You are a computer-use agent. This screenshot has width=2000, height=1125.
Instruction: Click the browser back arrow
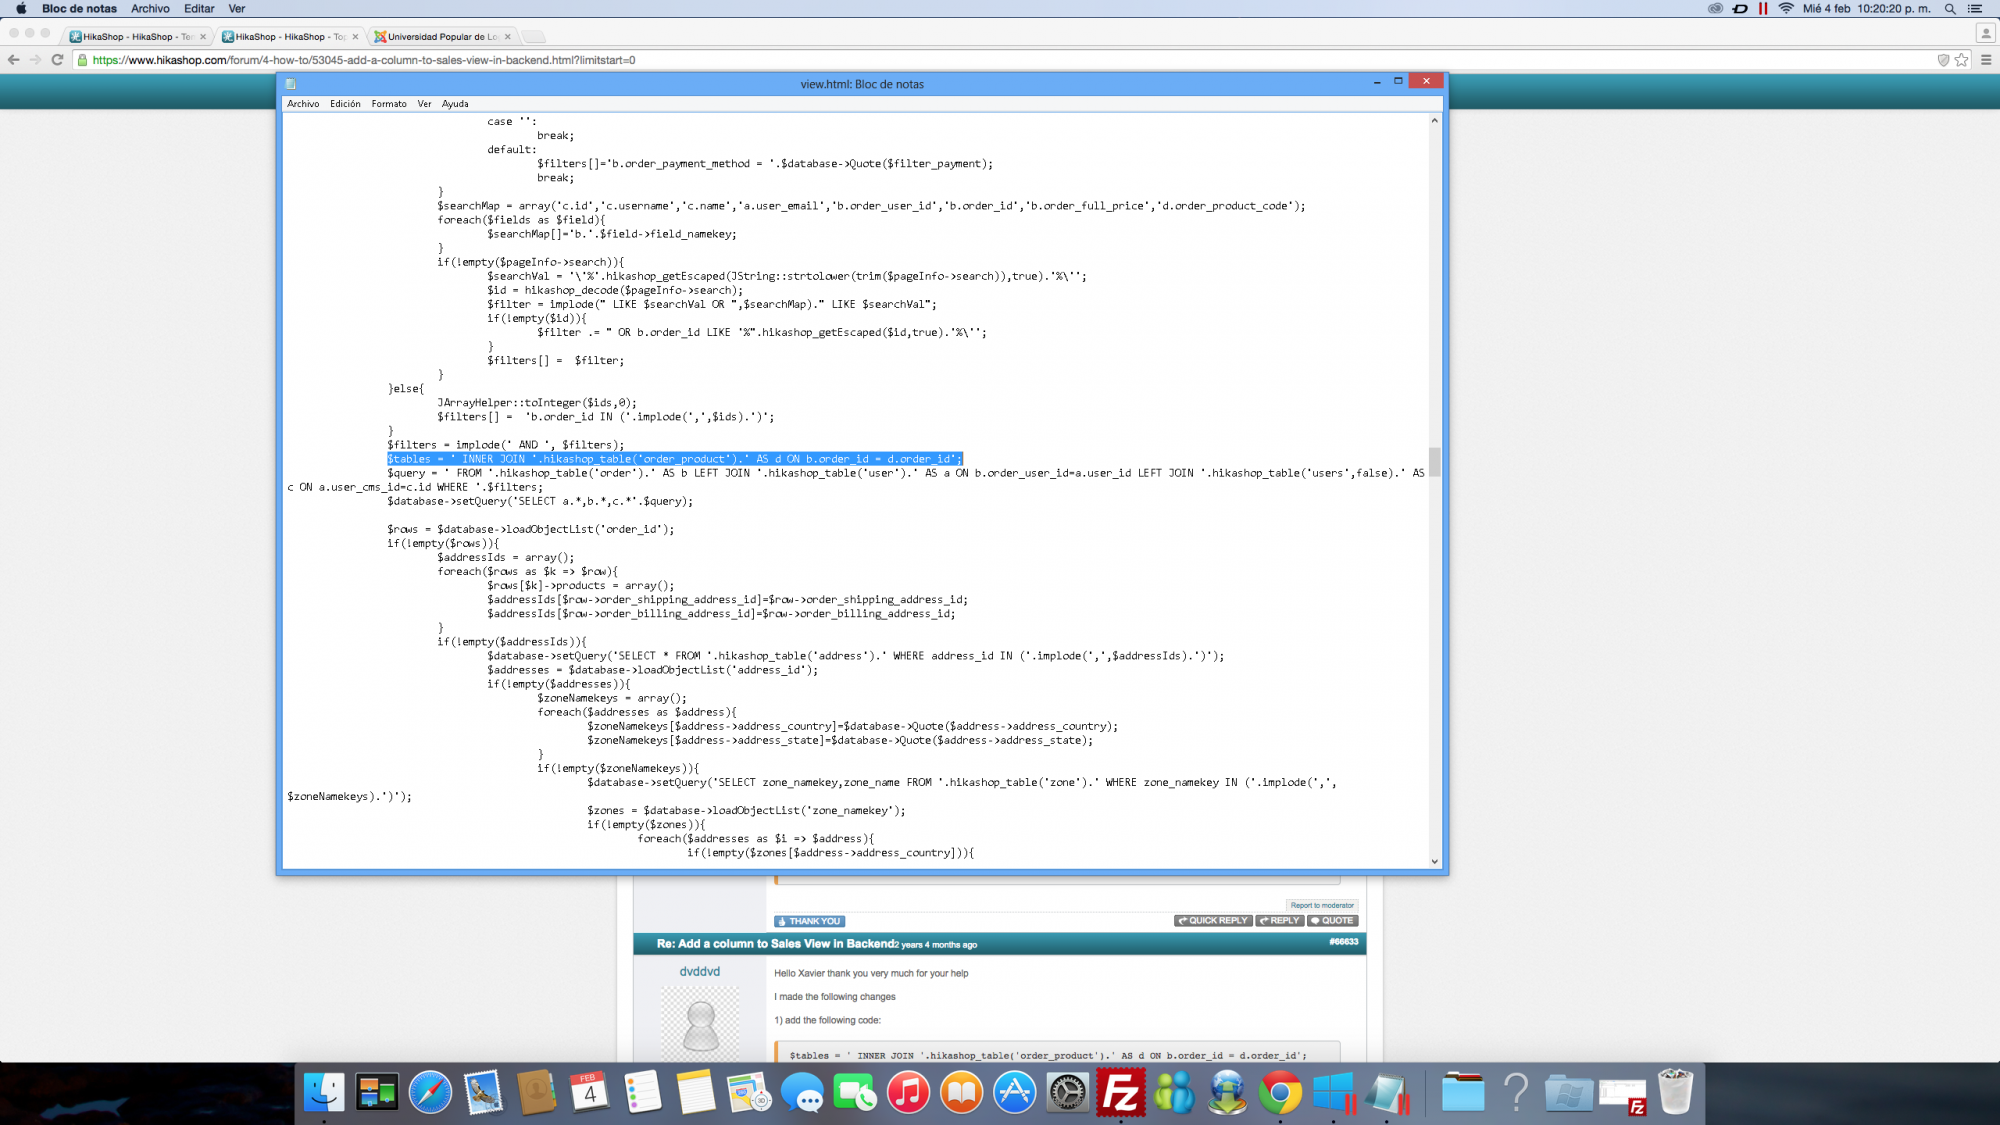[14, 60]
